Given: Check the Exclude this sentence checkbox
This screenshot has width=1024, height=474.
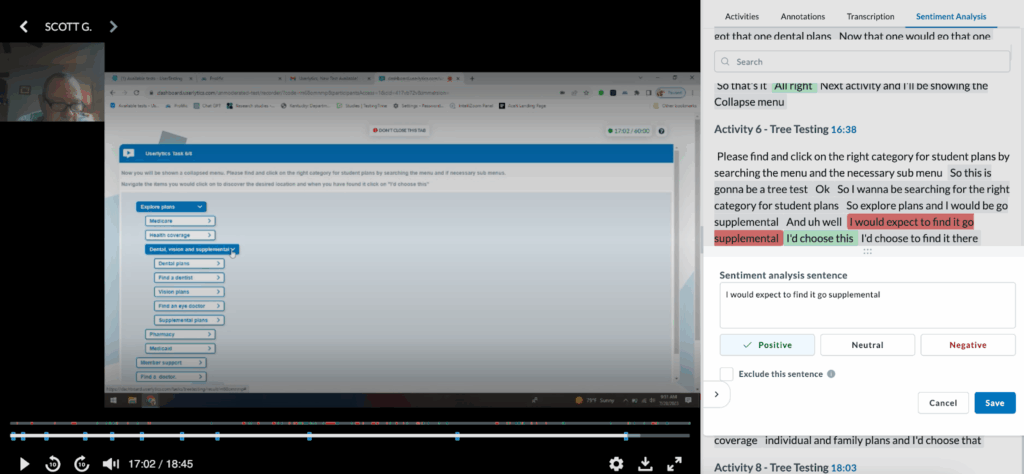Looking at the screenshot, I should [726, 374].
